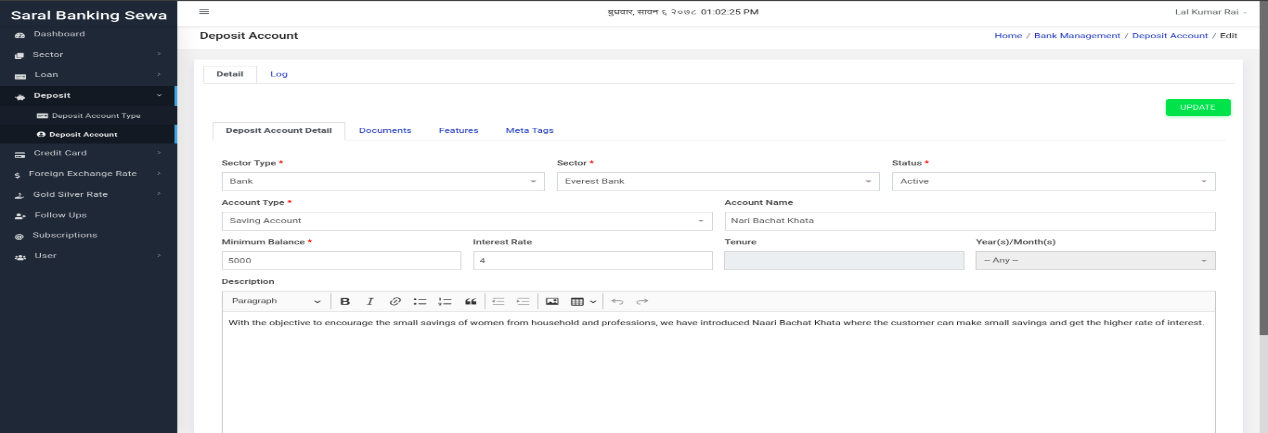Click the Minimum Balance field showing 5000
This screenshot has height=433, width=1268.
(x=341, y=260)
